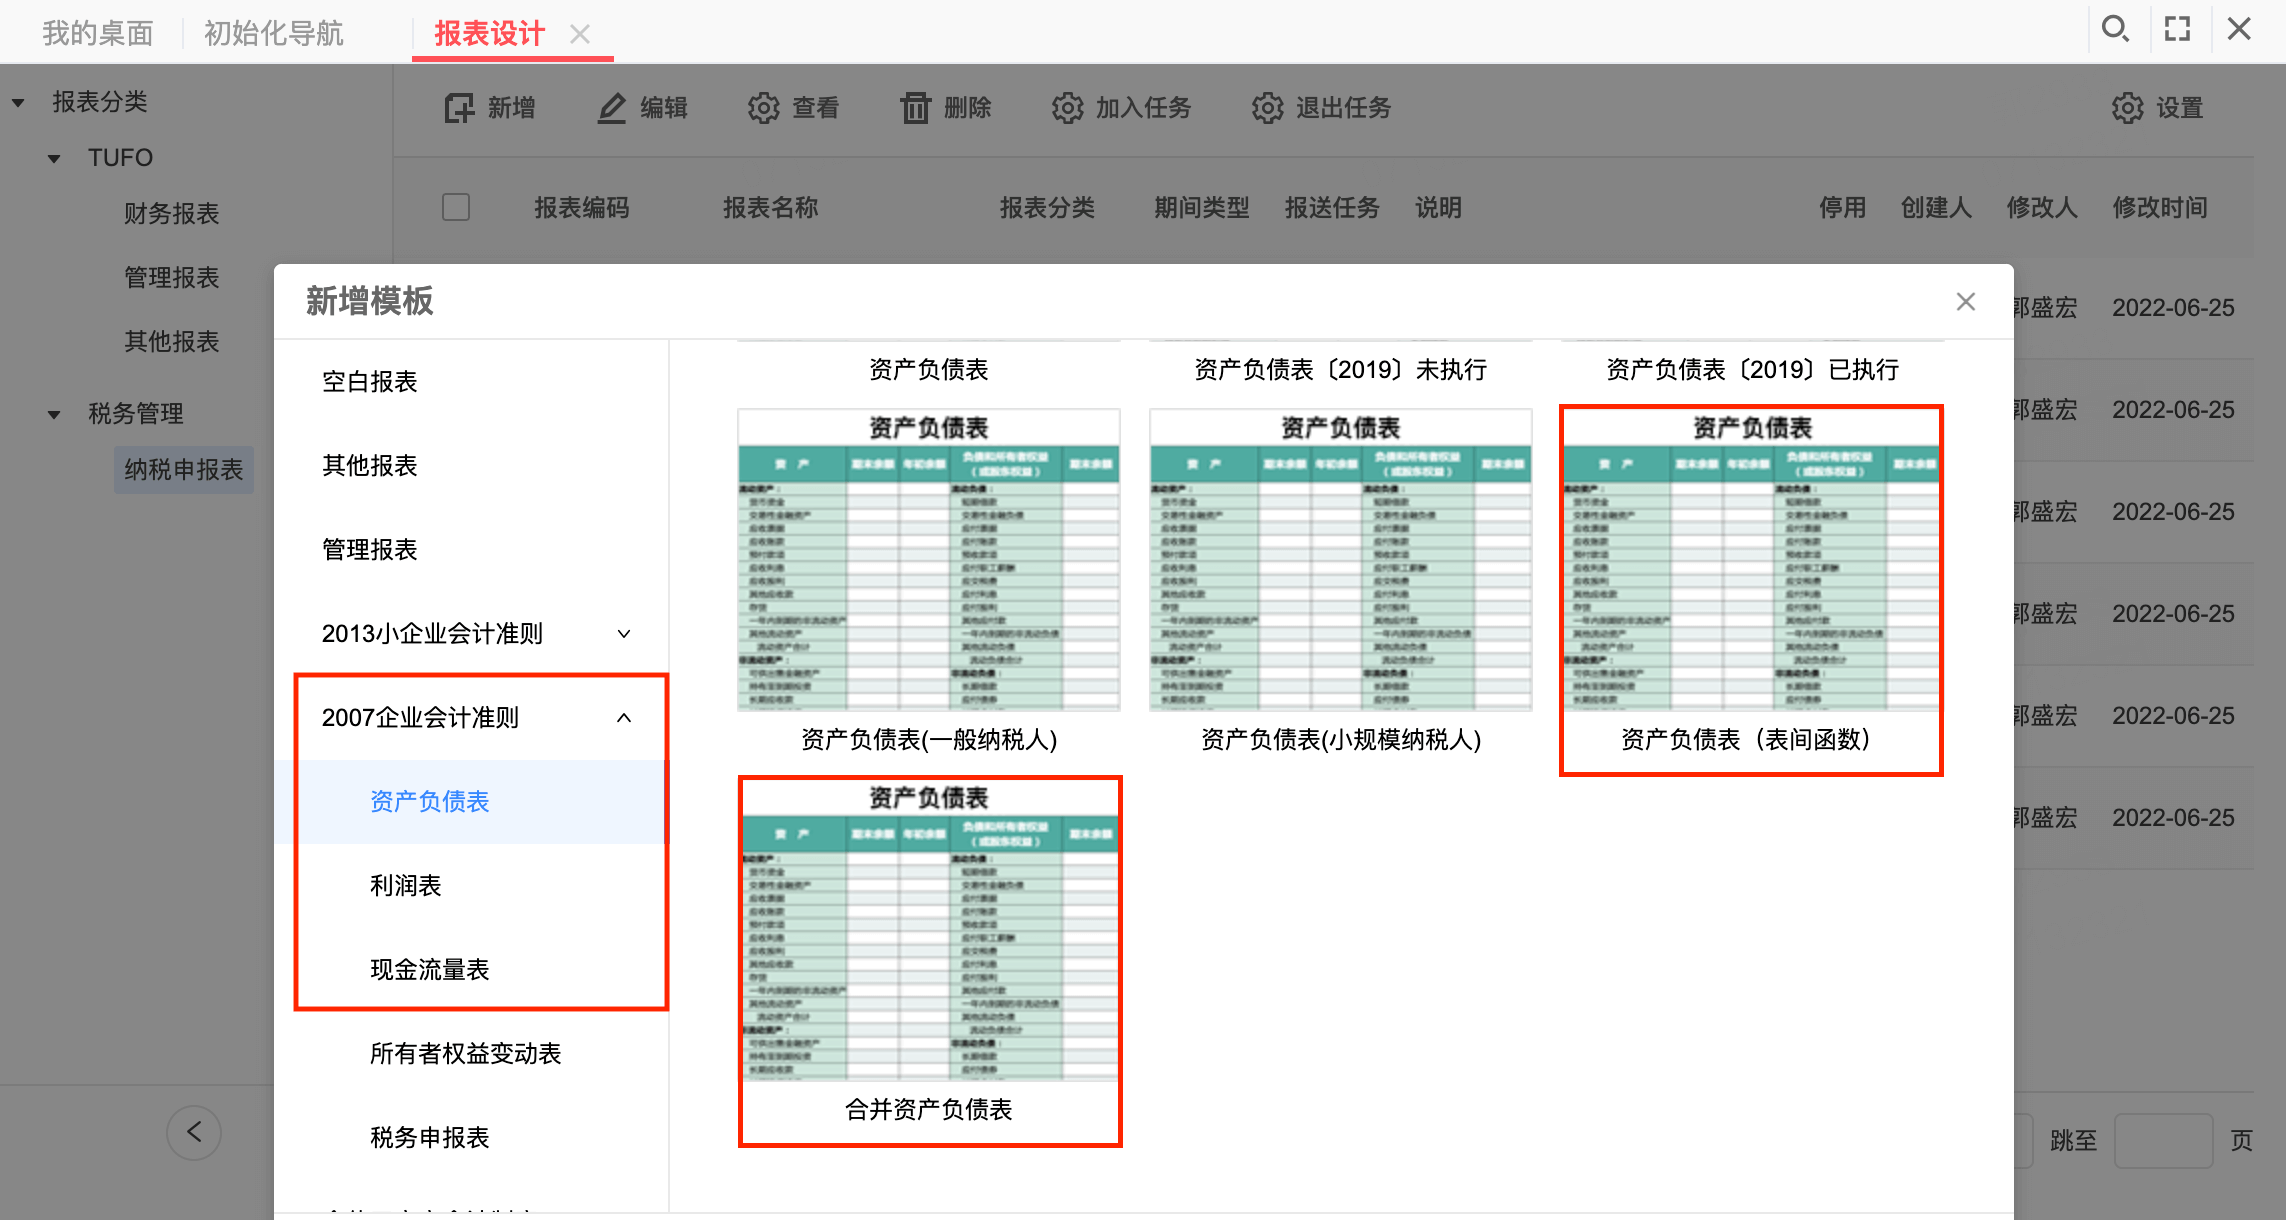The image size is (2286, 1220).
Task: Click the 退出任务 toolbar icon
Action: pyautogui.click(x=1267, y=108)
